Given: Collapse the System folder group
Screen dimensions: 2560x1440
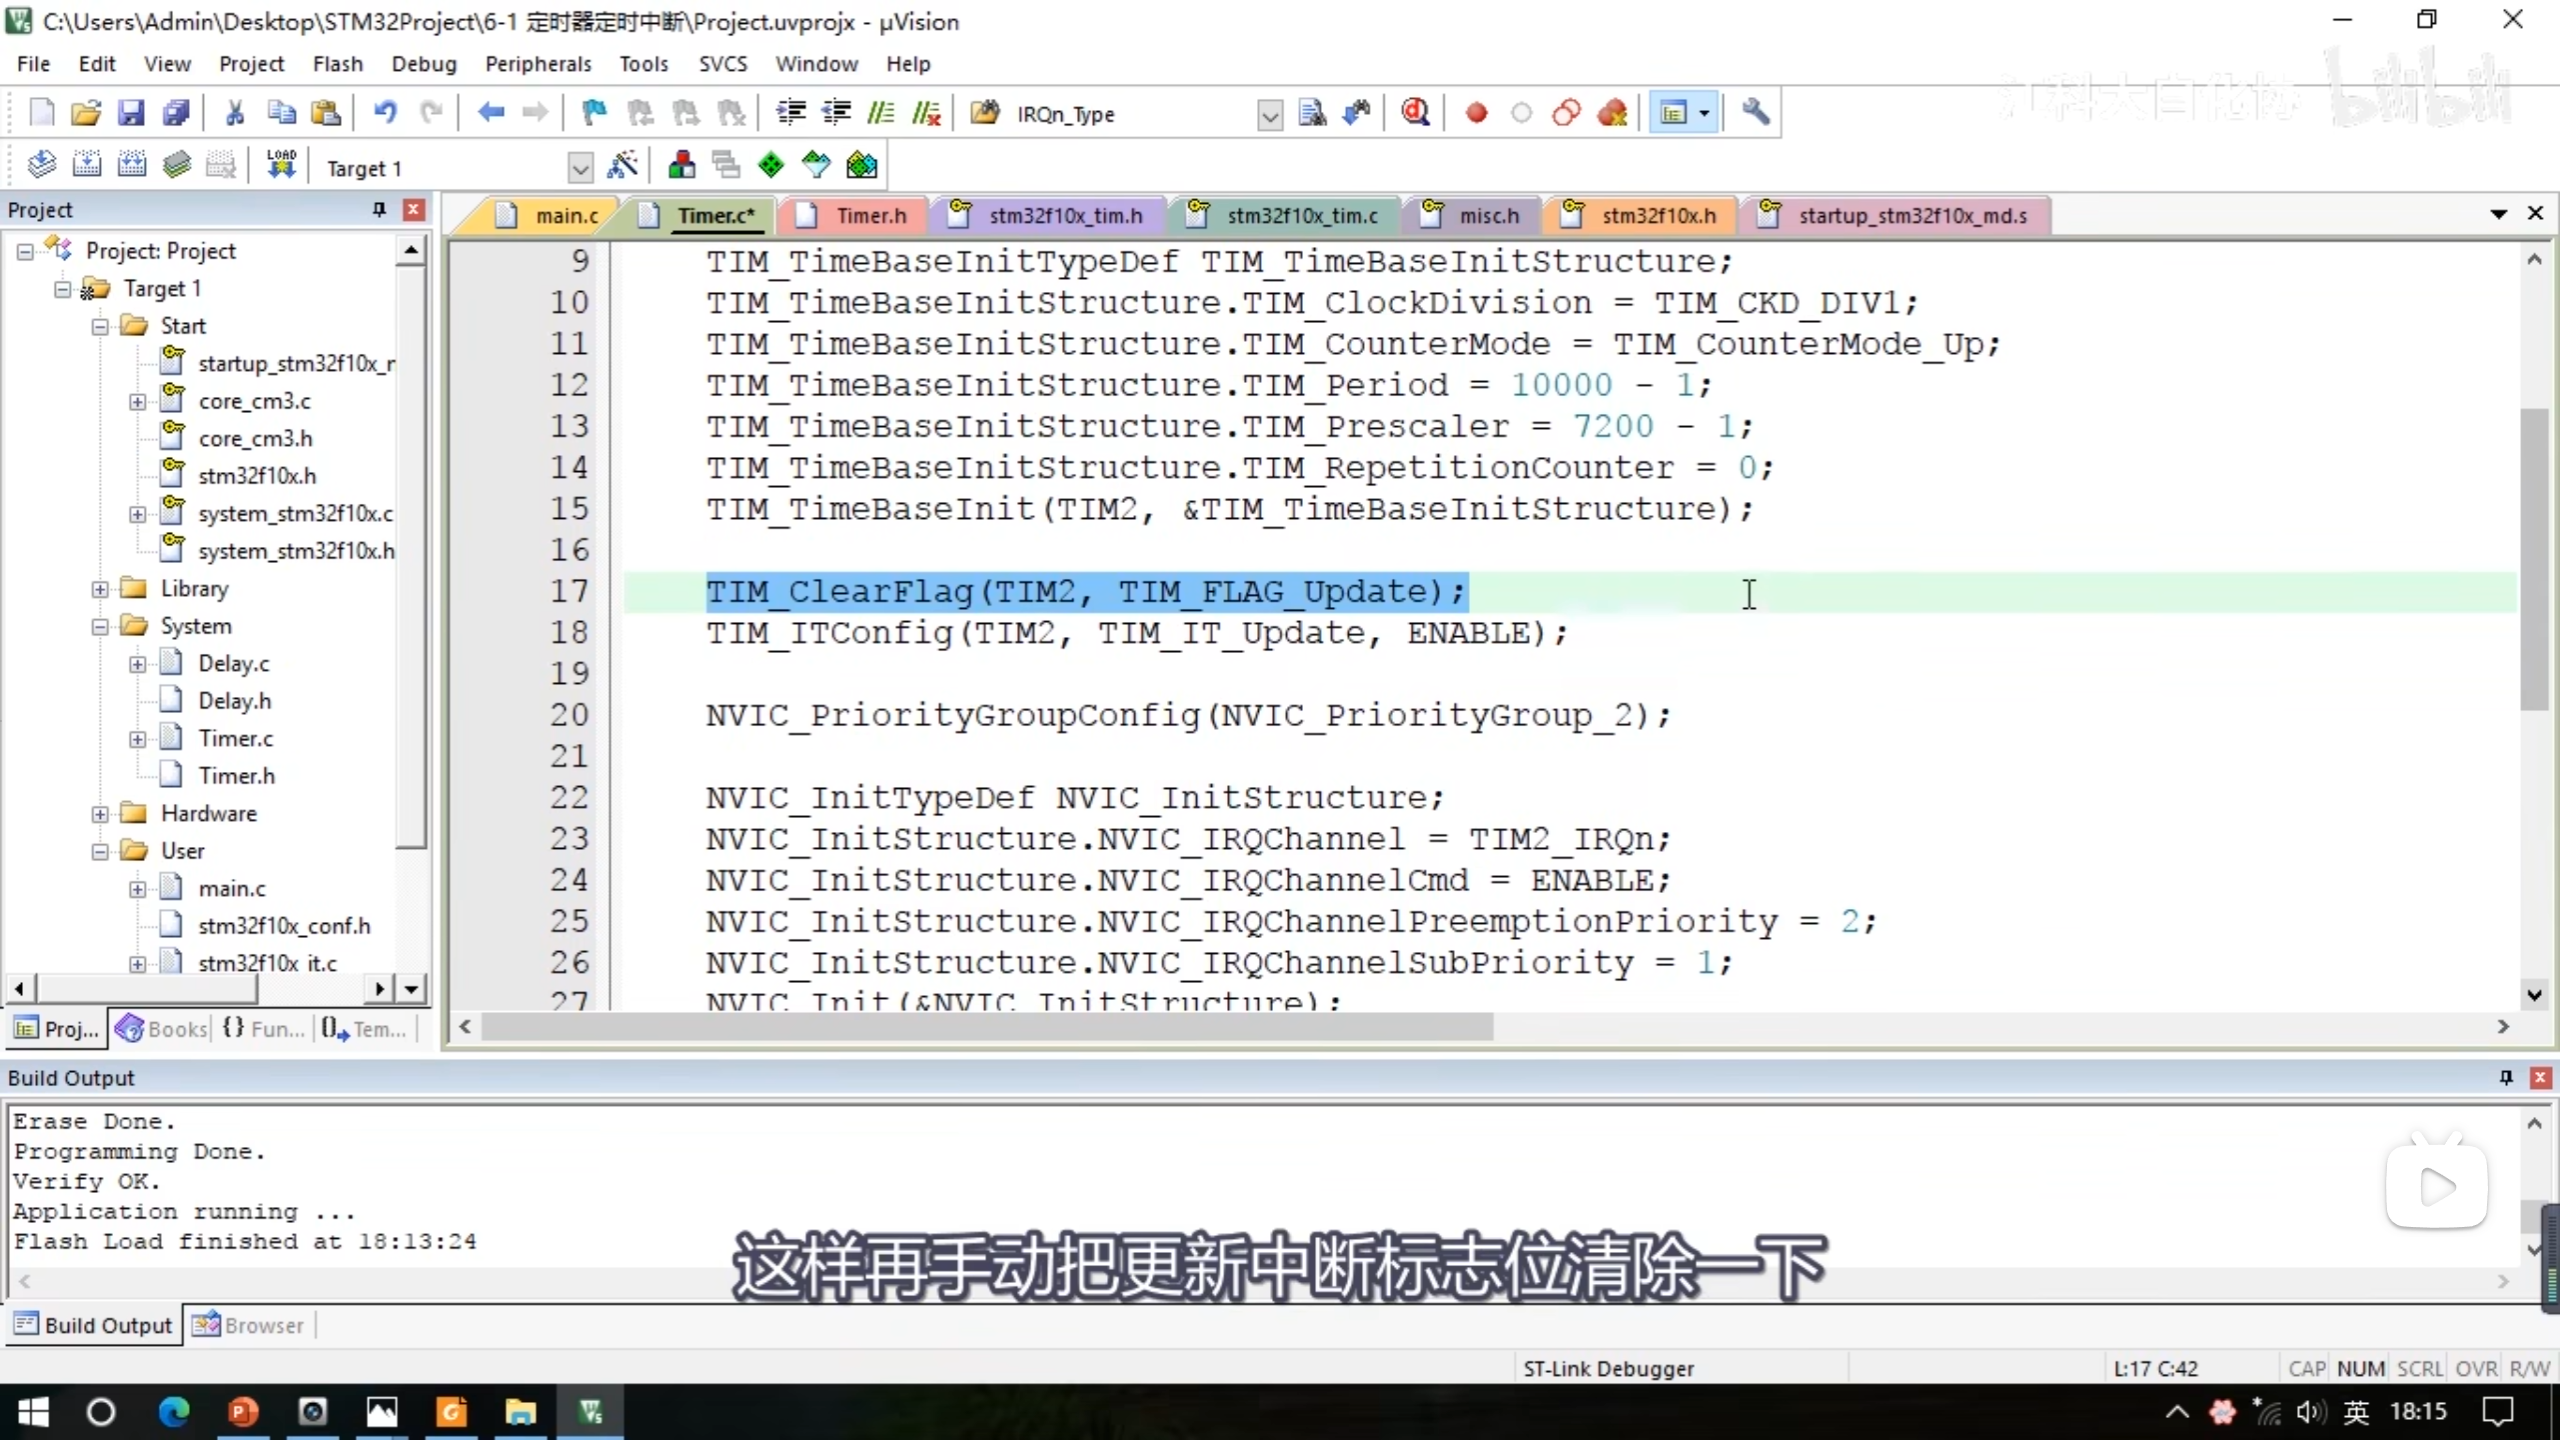Looking at the screenshot, I should pyautogui.click(x=100, y=627).
